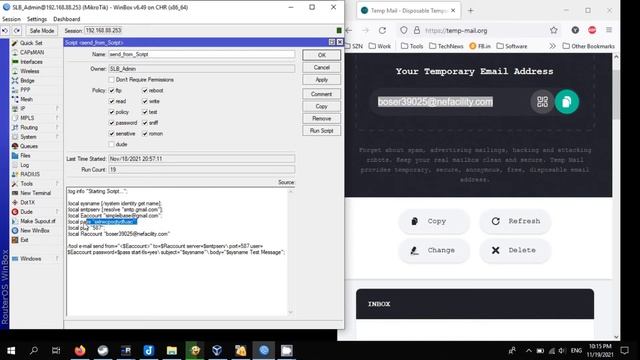Open Files menu entry

tap(25, 156)
